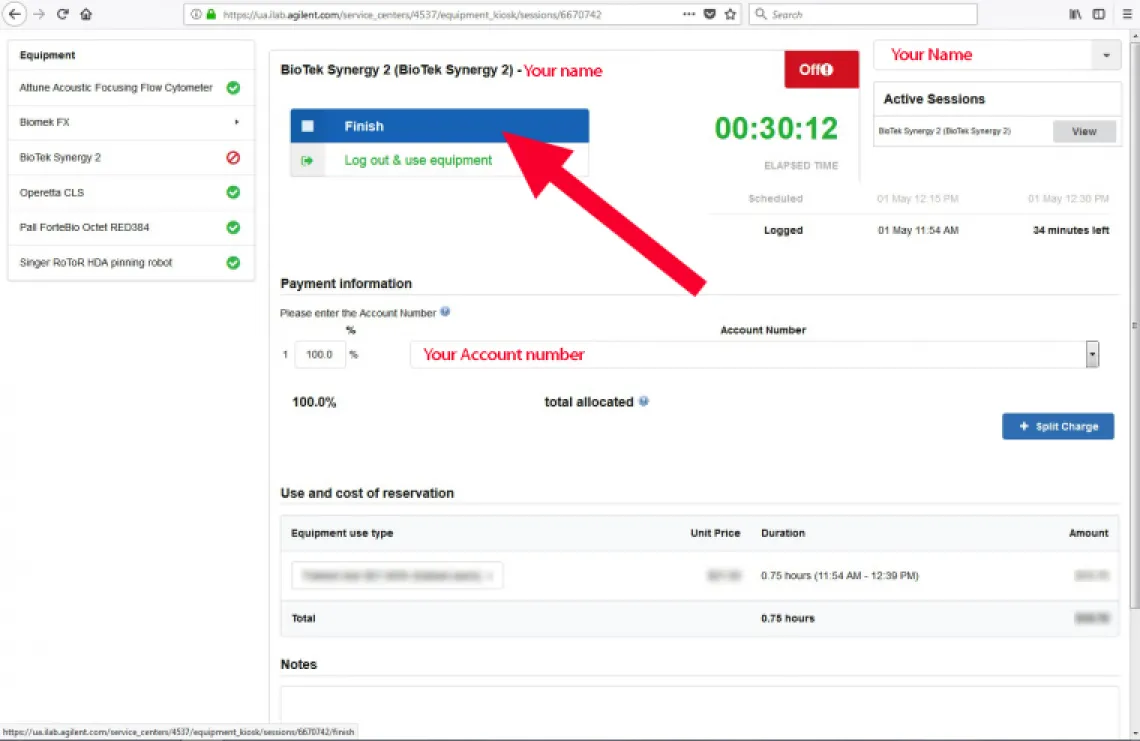Open the Your Name user dropdown
Image resolution: width=1140 pixels, height=741 pixels.
point(1105,56)
